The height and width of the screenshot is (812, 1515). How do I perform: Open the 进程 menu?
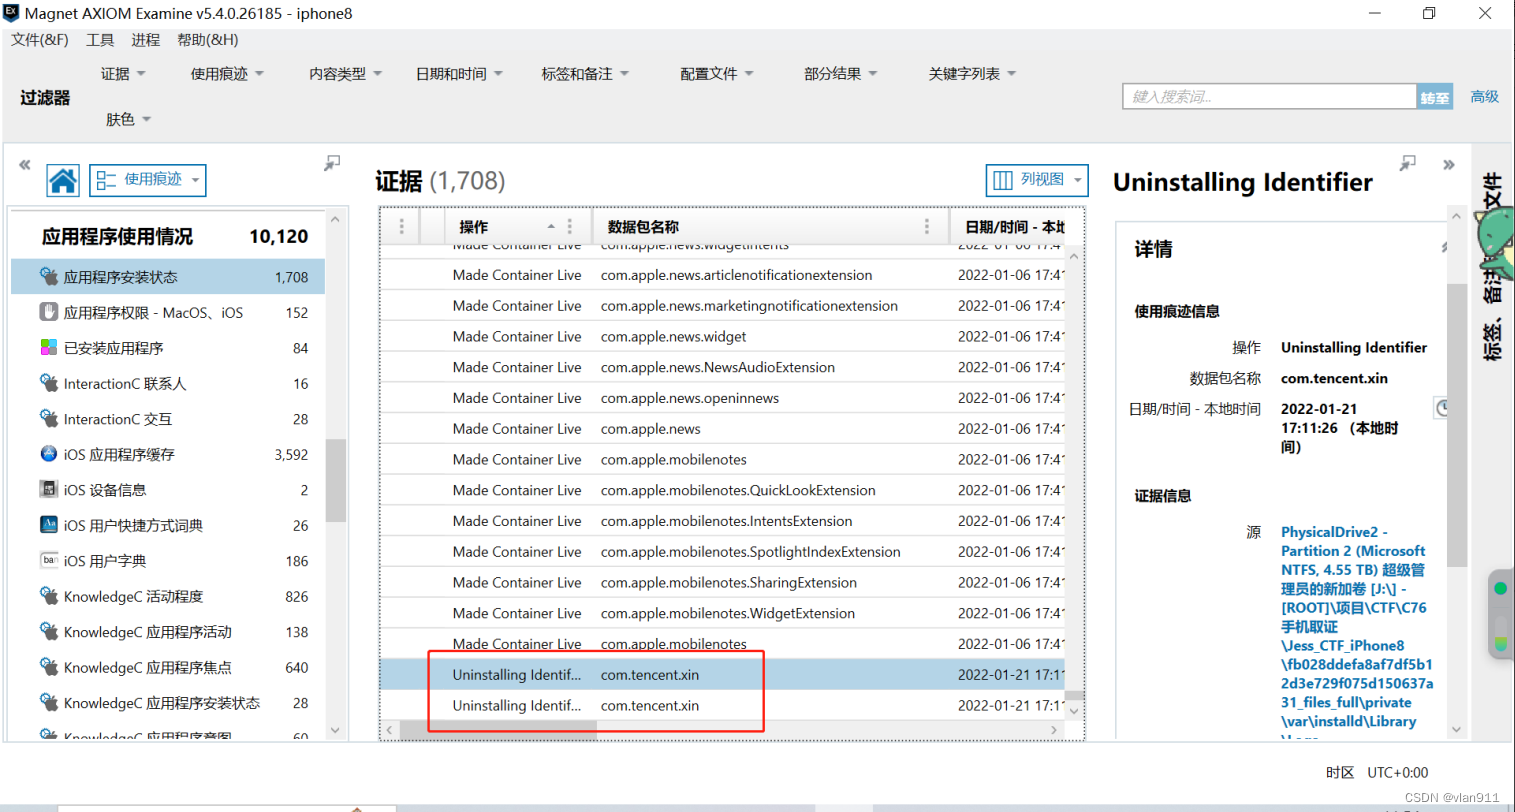145,40
